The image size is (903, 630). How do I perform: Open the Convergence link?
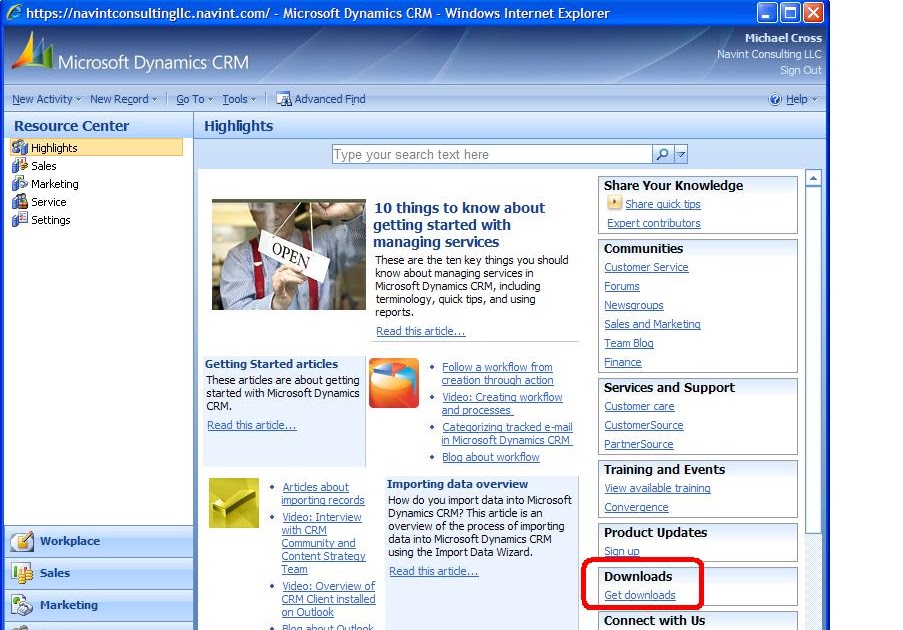coord(636,507)
